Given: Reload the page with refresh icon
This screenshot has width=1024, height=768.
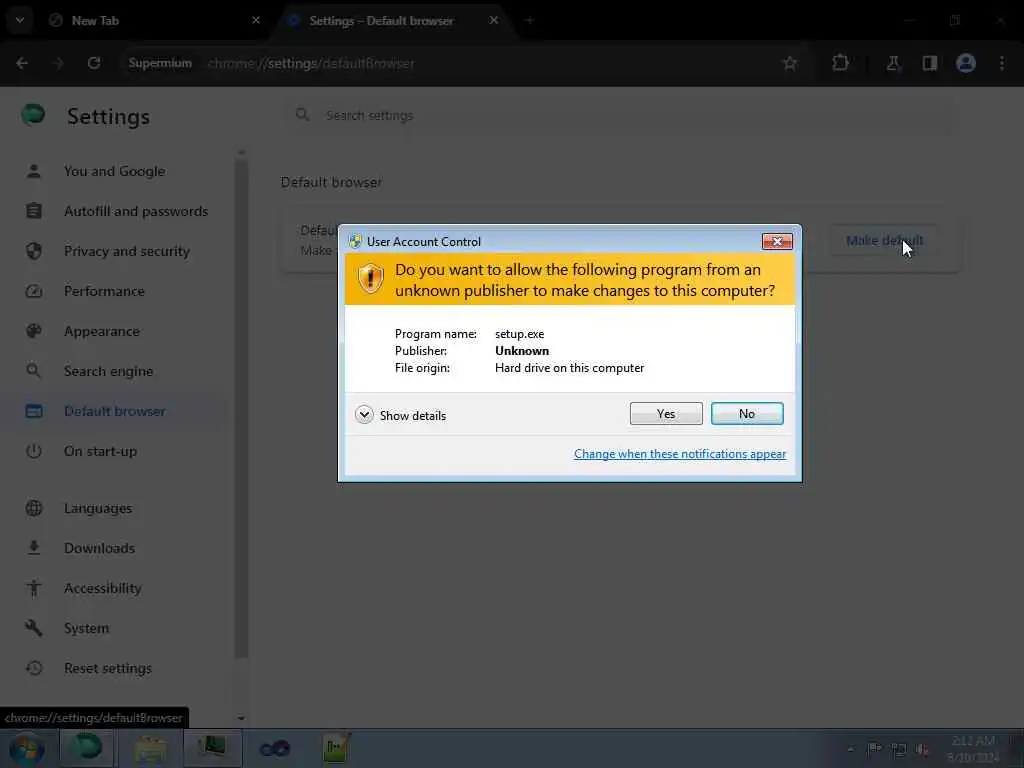Looking at the screenshot, I should click(x=94, y=63).
